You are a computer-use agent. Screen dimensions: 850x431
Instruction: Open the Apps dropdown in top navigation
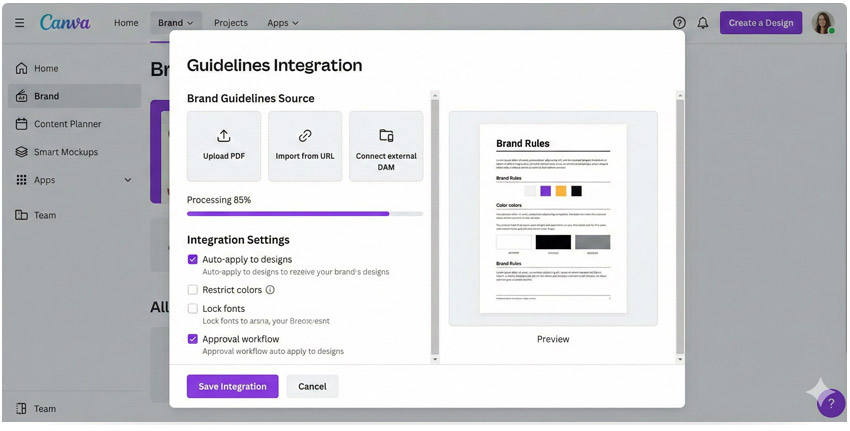pos(282,23)
